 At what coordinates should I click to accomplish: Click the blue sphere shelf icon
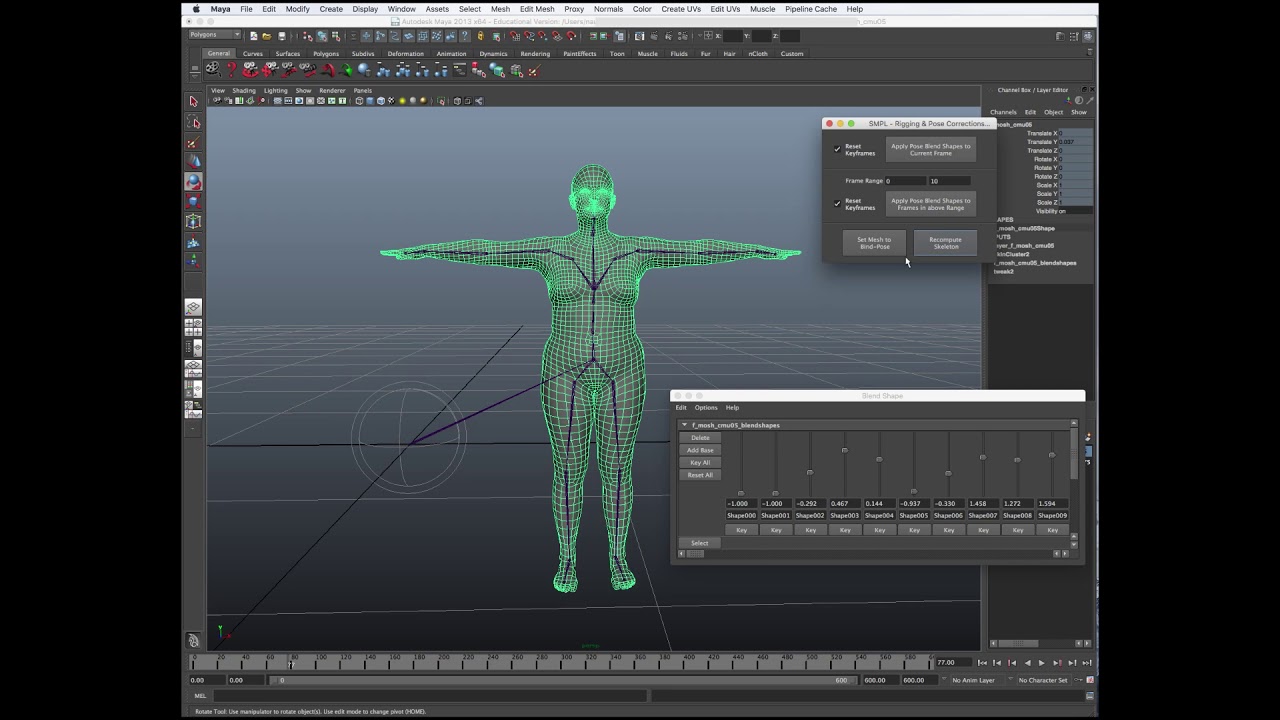pos(364,70)
